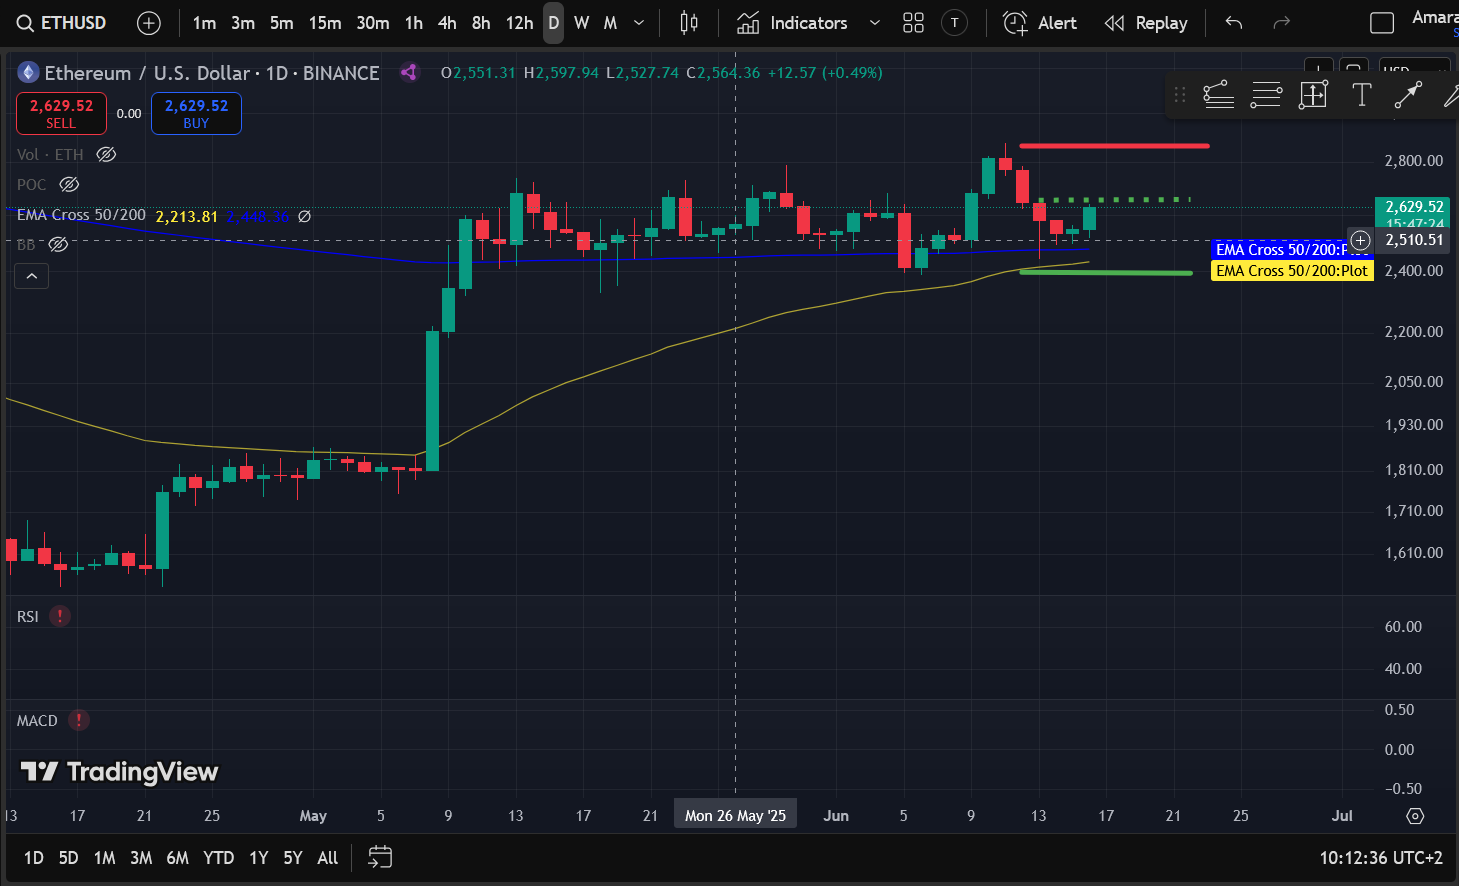Viewport: 1459px width, 886px height.
Task: Switch to the 4h timeframe
Action: 447,23
